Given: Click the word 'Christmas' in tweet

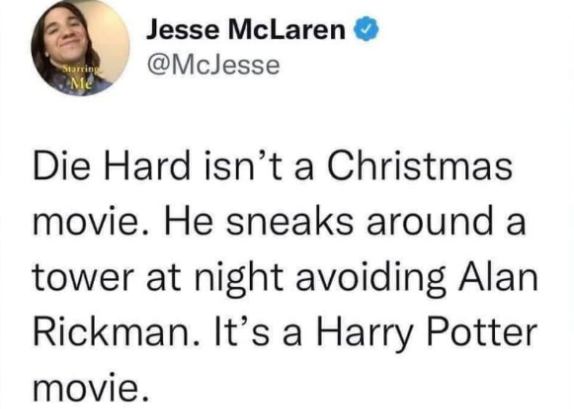Looking at the screenshot, I should pos(419,165).
